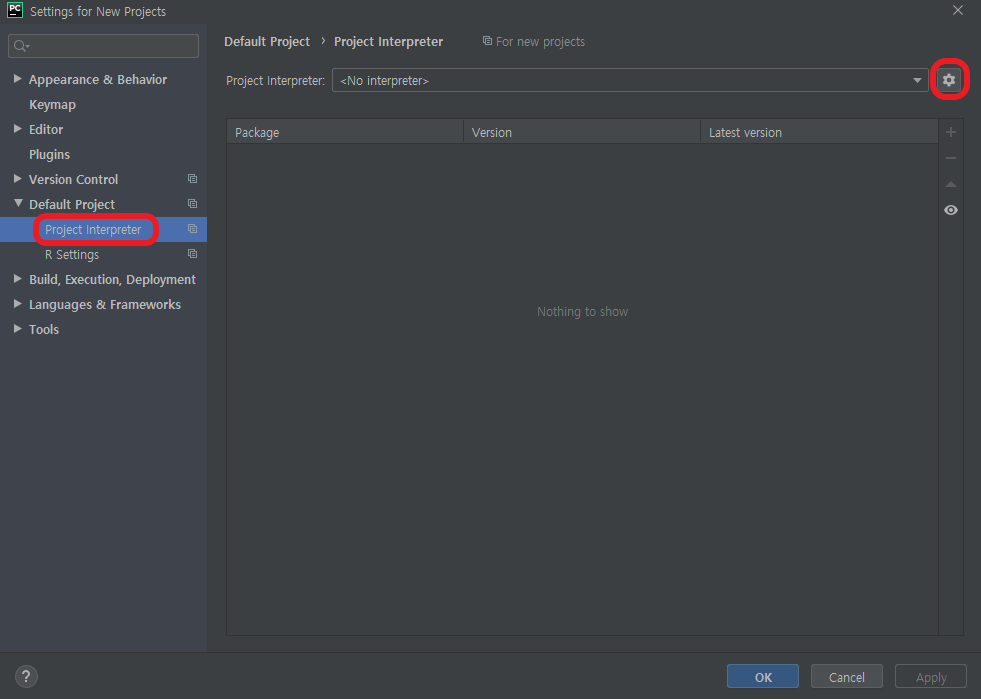The height and width of the screenshot is (699, 981).
Task: Focus the settings search field
Action: (103, 46)
